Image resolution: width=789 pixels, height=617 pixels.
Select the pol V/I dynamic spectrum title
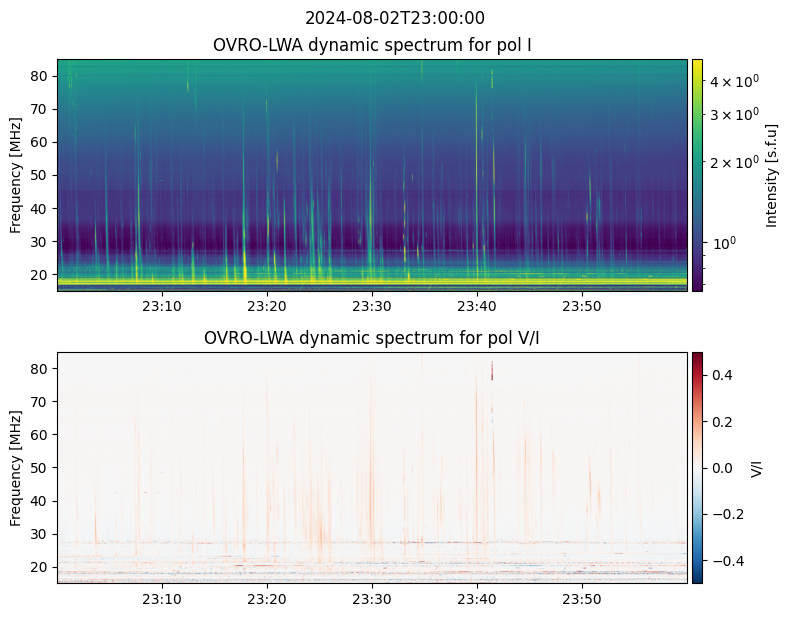tap(372, 338)
